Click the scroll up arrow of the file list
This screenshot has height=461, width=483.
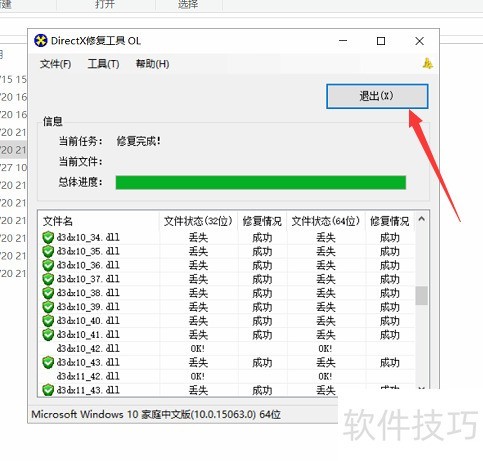point(421,219)
